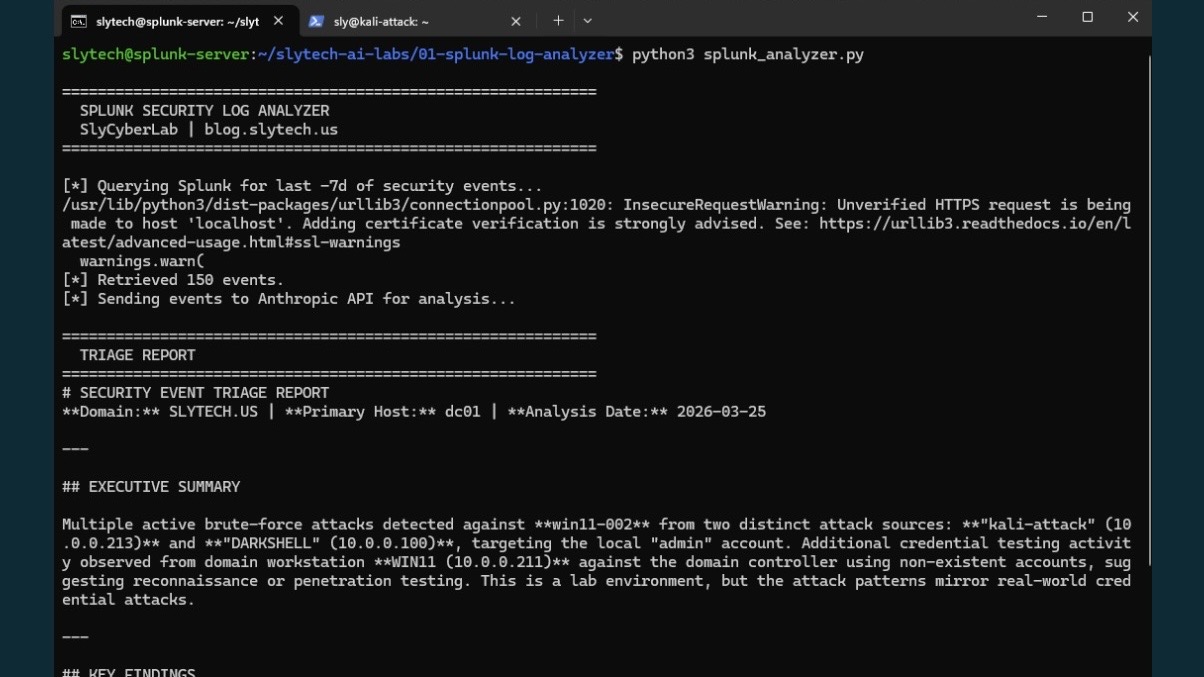
Task: Click the 'slytech@splunk-server' prompt text
Action: point(155,54)
